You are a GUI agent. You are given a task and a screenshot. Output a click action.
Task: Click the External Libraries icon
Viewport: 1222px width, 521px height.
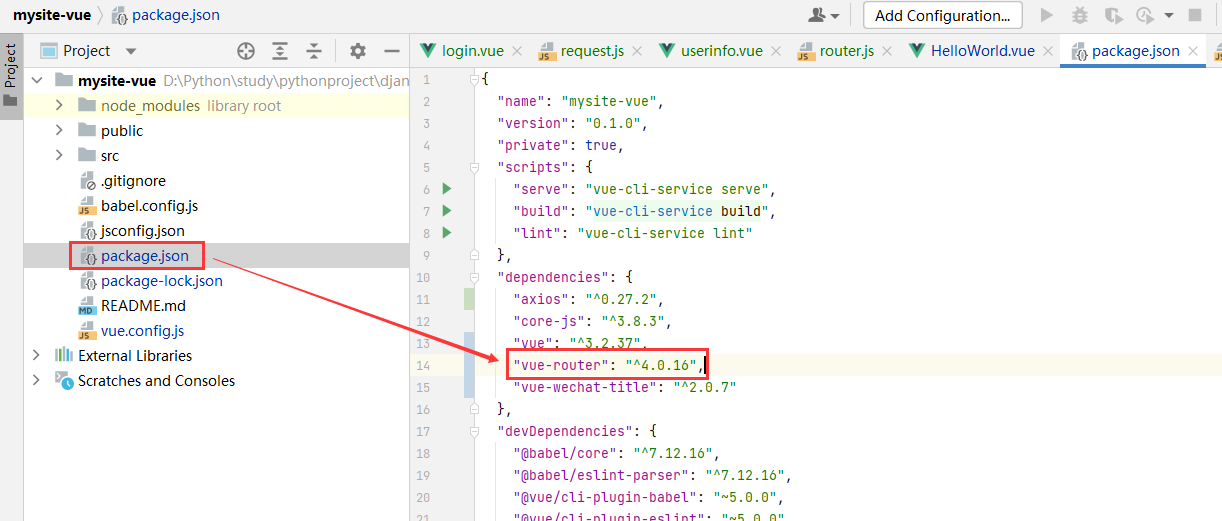coord(64,355)
